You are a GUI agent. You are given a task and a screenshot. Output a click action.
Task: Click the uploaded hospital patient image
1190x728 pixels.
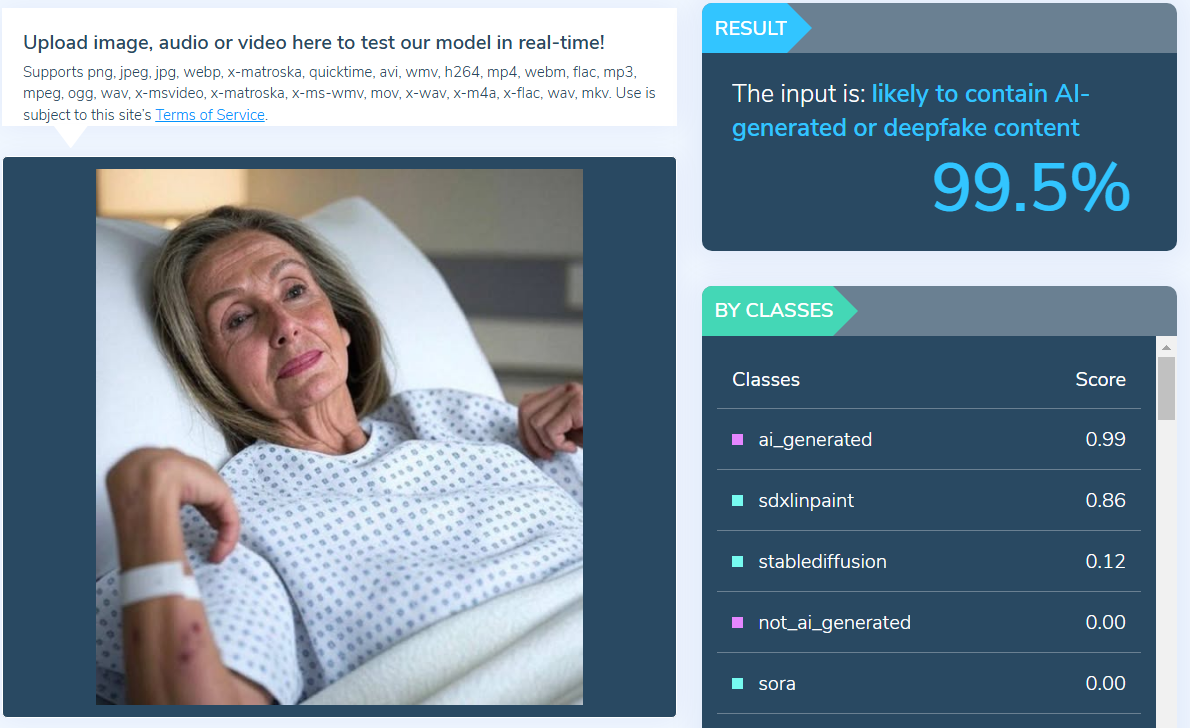point(339,436)
